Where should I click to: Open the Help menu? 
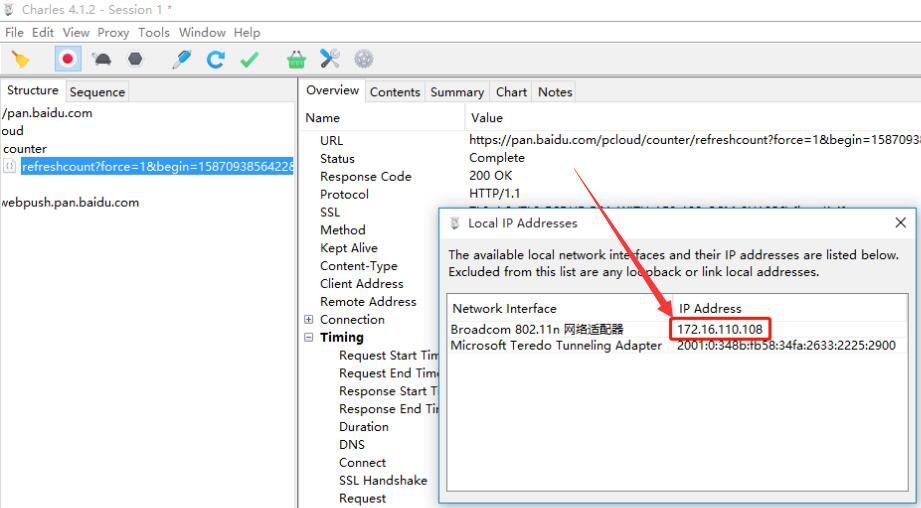[x=247, y=32]
